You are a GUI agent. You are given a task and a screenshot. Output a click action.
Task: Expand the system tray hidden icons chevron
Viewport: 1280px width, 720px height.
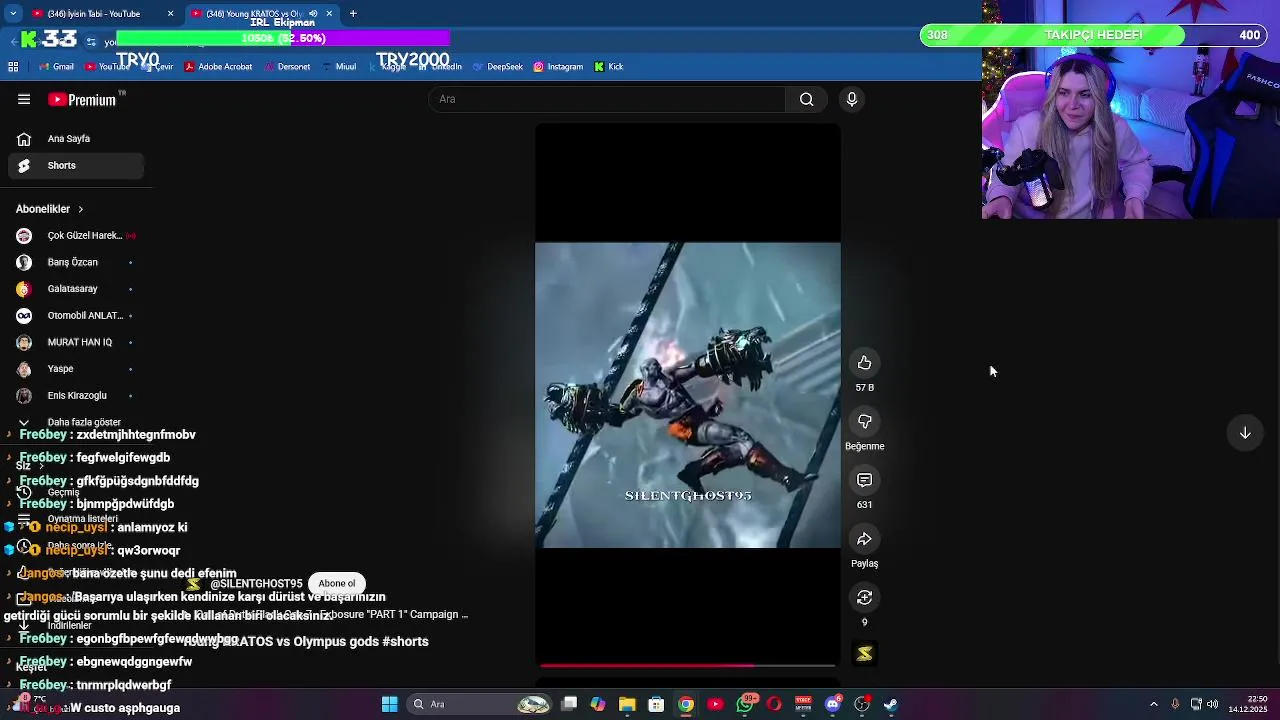tap(1154, 704)
